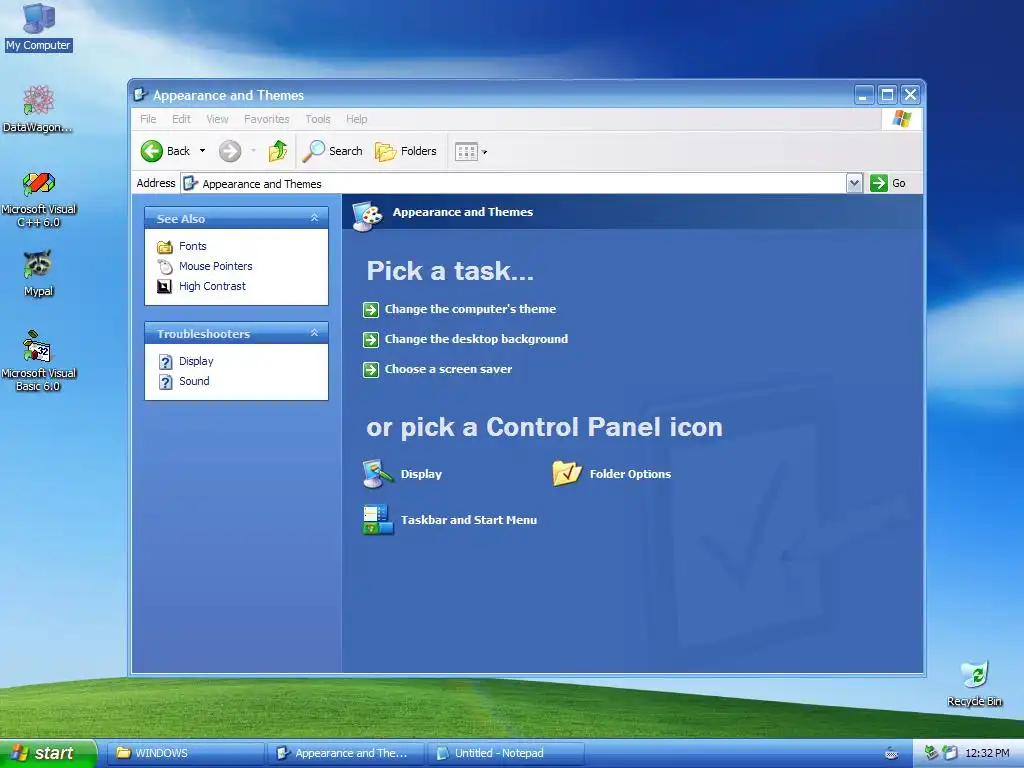Click the Views grid icon
This screenshot has height=768, width=1024.
(x=466, y=152)
